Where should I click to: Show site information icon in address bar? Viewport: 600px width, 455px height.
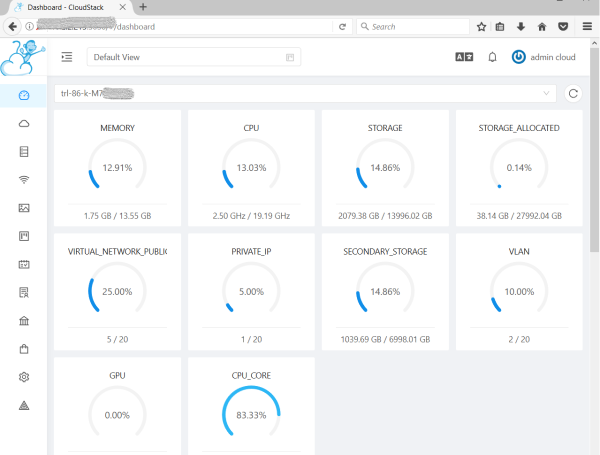[x=29, y=26]
